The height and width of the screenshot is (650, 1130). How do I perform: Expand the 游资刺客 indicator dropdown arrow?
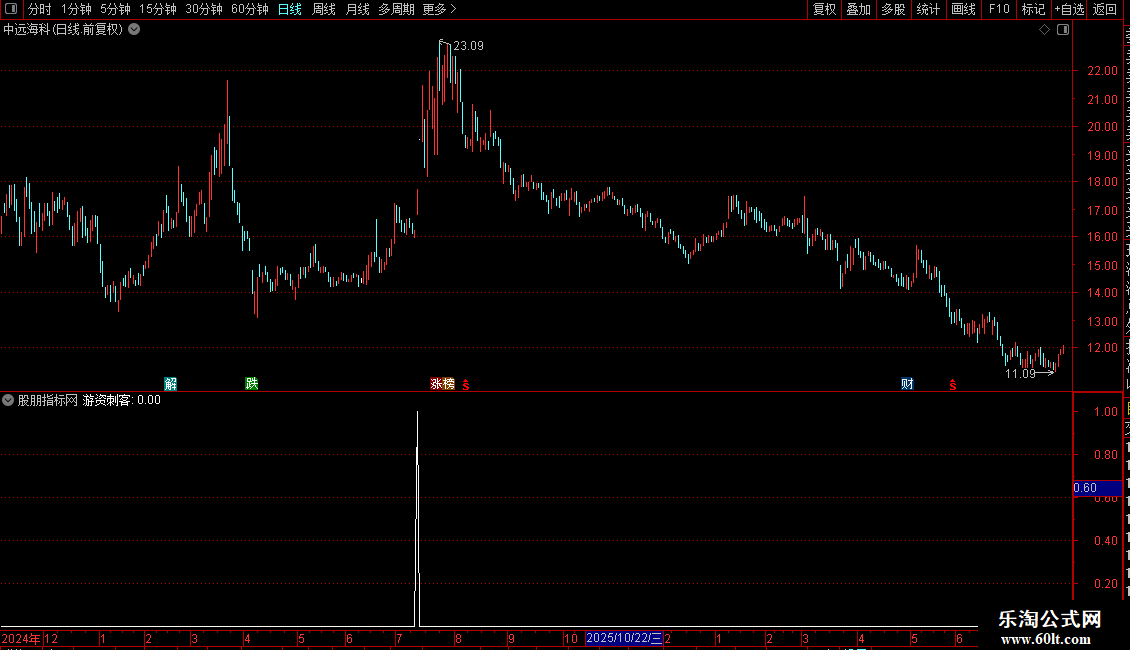(x=8, y=400)
